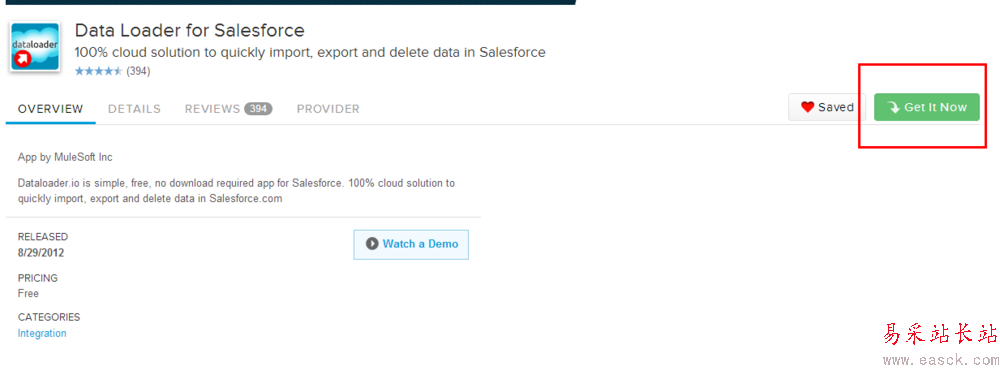Screen dimensions: 1000x375
Task: Click the arrow icon in Get It Now
Action: pyautogui.click(x=893, y=107)
